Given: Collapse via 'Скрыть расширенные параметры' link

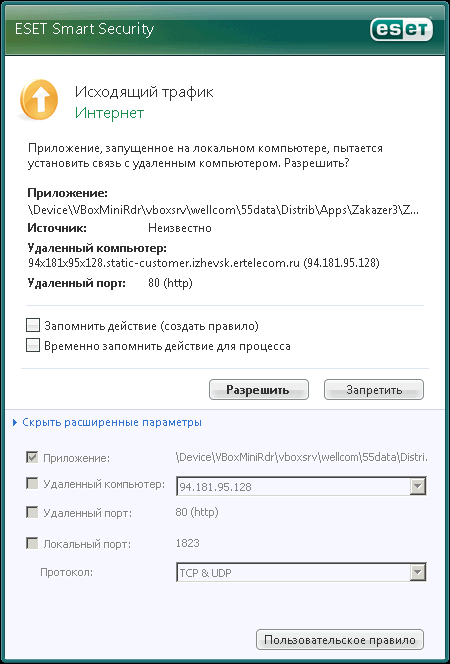Looking at the screenshot, I should coord(112,422).
